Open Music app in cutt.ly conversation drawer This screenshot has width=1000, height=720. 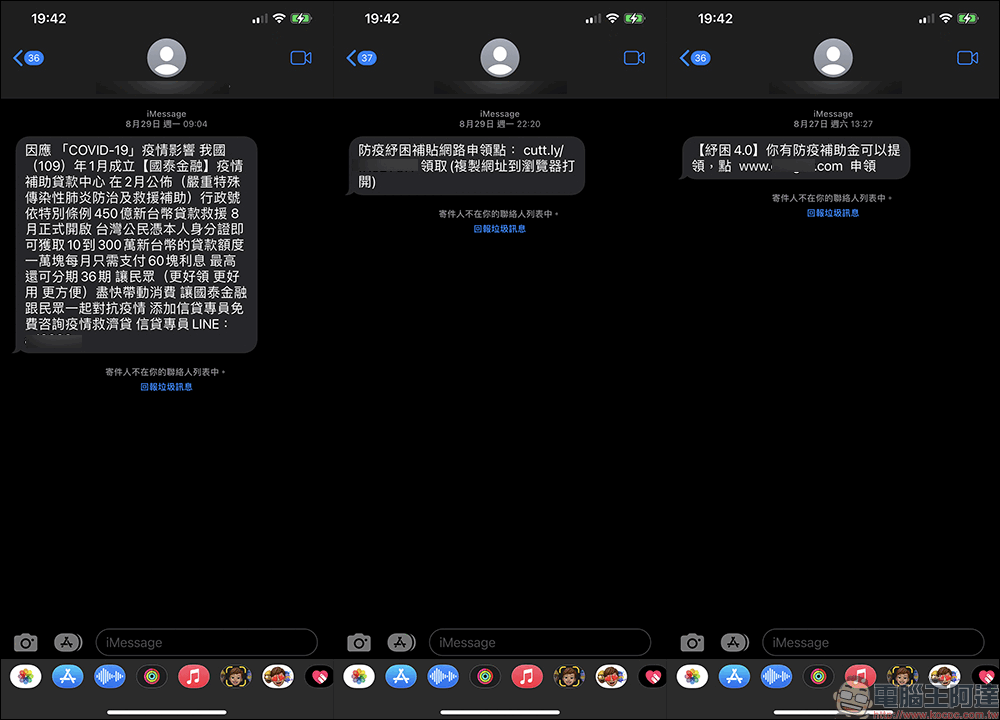tap(527, 676)
